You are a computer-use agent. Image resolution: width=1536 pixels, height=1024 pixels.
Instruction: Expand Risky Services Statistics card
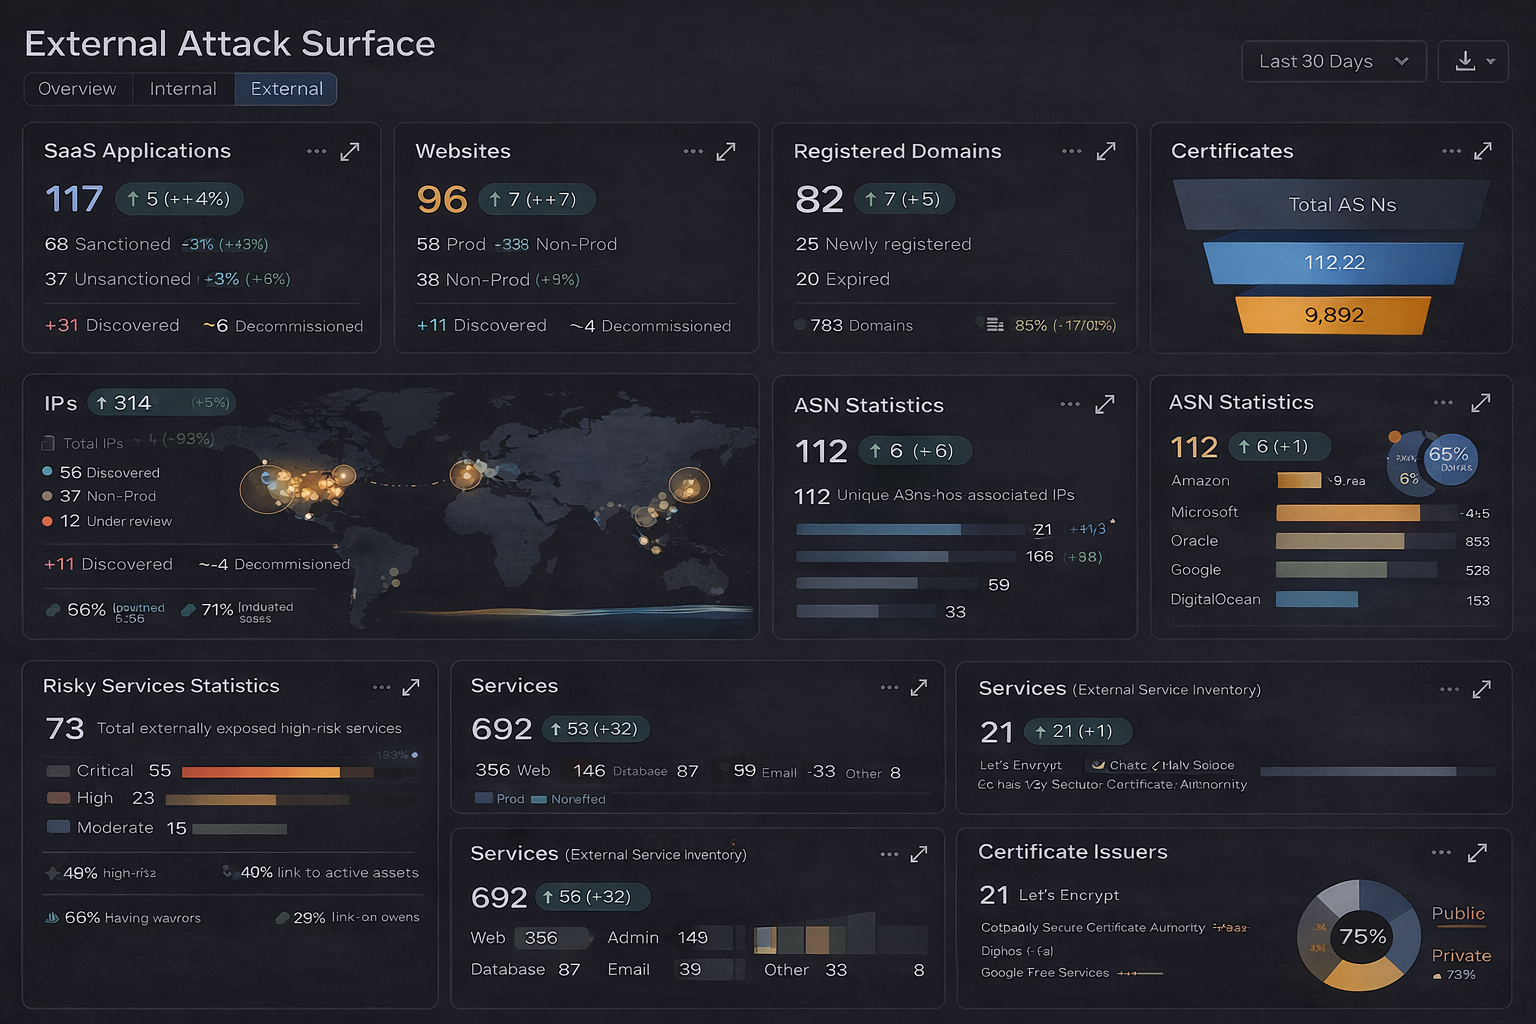(411, 688)
